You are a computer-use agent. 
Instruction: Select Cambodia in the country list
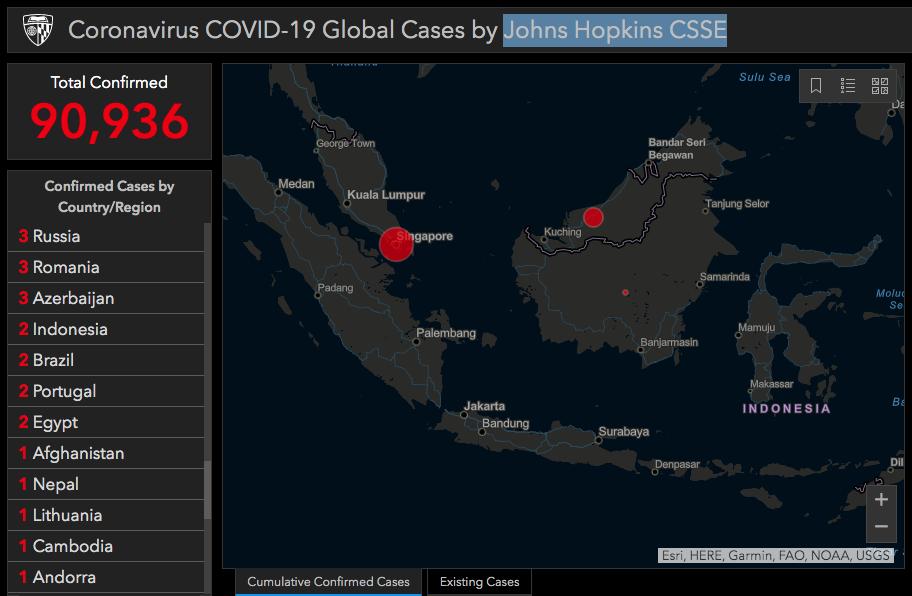(106, 546)
